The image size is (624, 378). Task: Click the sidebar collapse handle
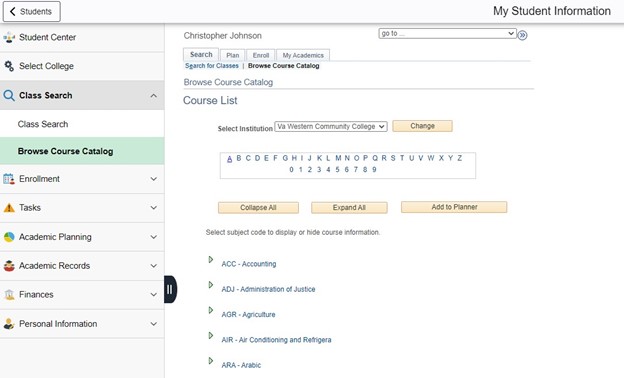pos(170,289)
